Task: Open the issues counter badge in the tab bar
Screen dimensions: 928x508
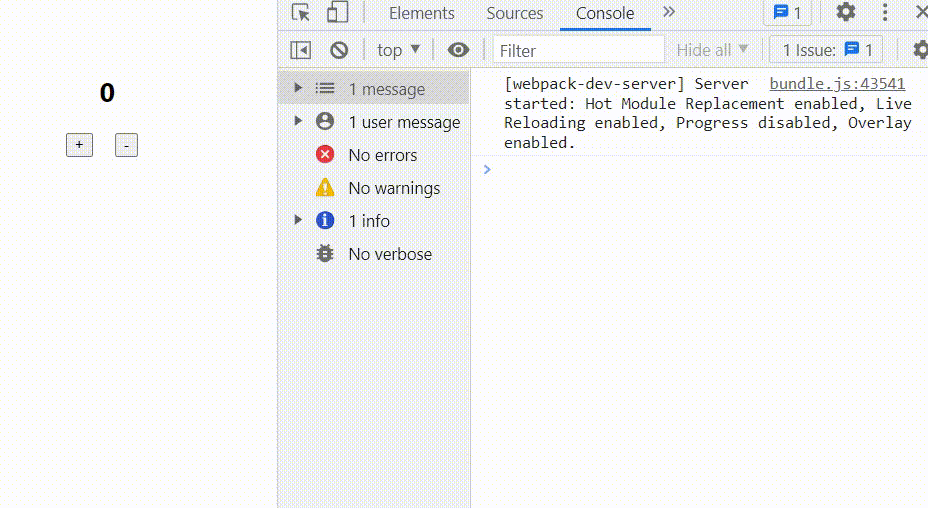Action: 787,12
